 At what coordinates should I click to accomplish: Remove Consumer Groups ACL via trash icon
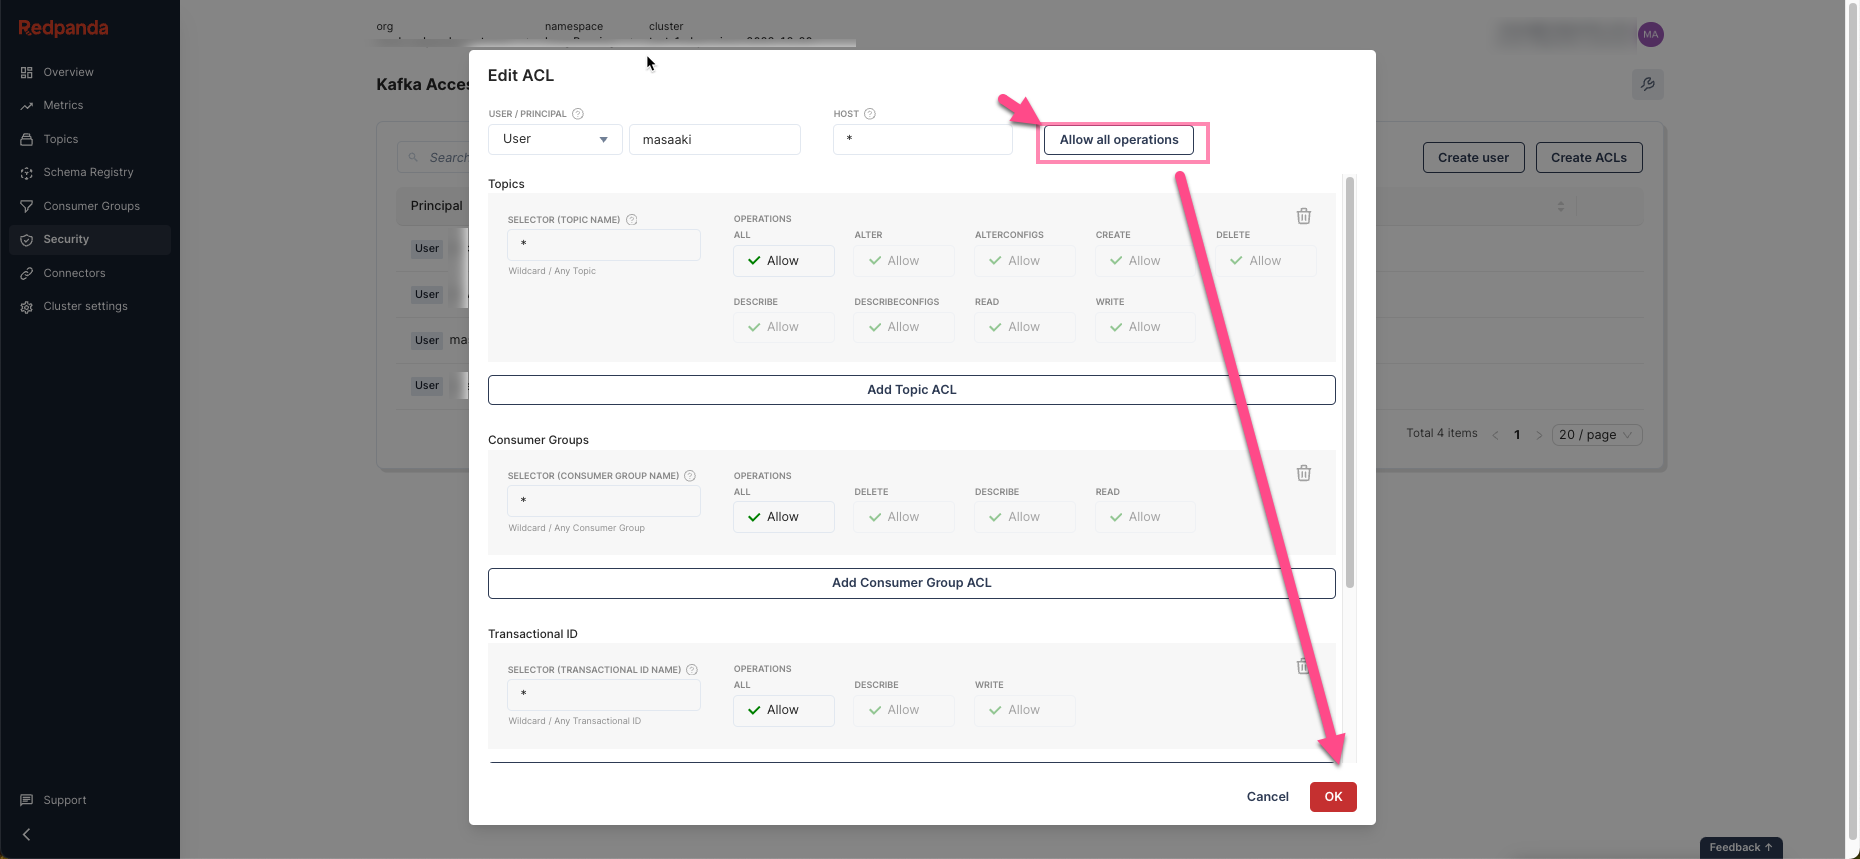[1304, 473]
